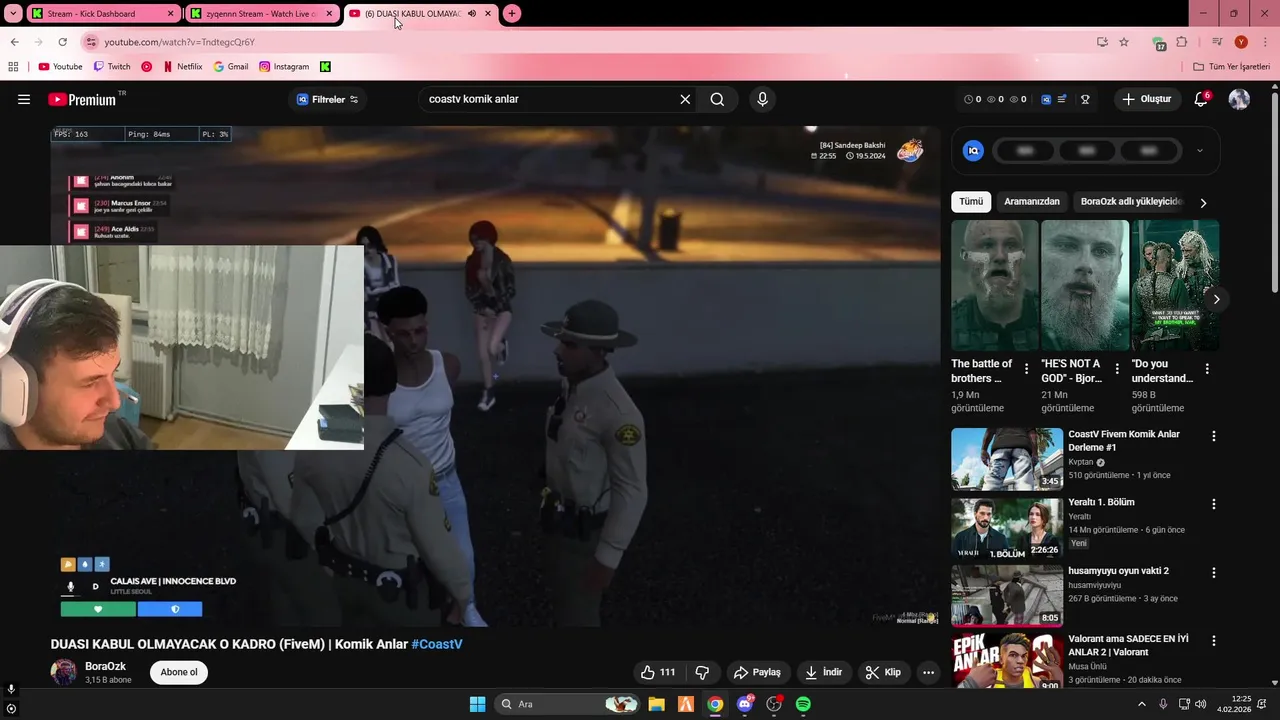This screenshot has height=720, width=1280.
Task: Click the round IQ logo in sidebar panel
Action: click(973, 151)
